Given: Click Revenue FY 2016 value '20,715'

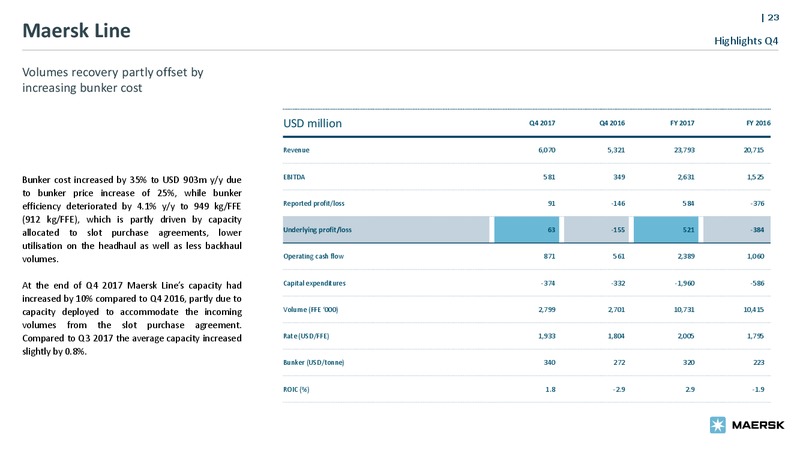Looking at the screenshot, I should 754,150.
